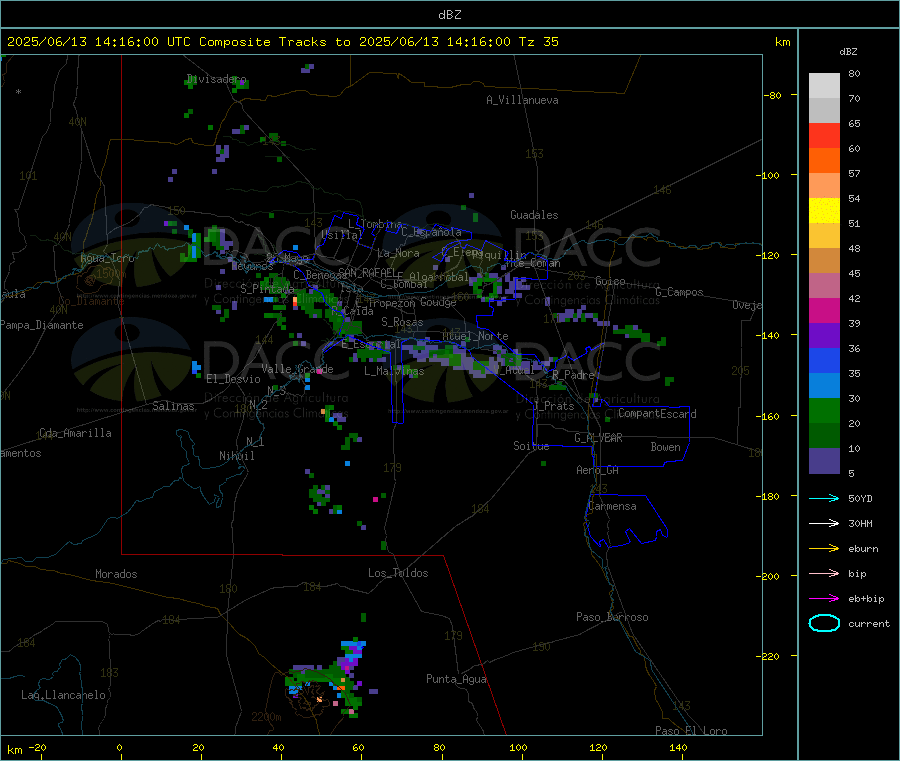Click the 0 km horizontal axis tick
Image resolution: width=900 pixels, height=761 pixels.
(119, 748)
